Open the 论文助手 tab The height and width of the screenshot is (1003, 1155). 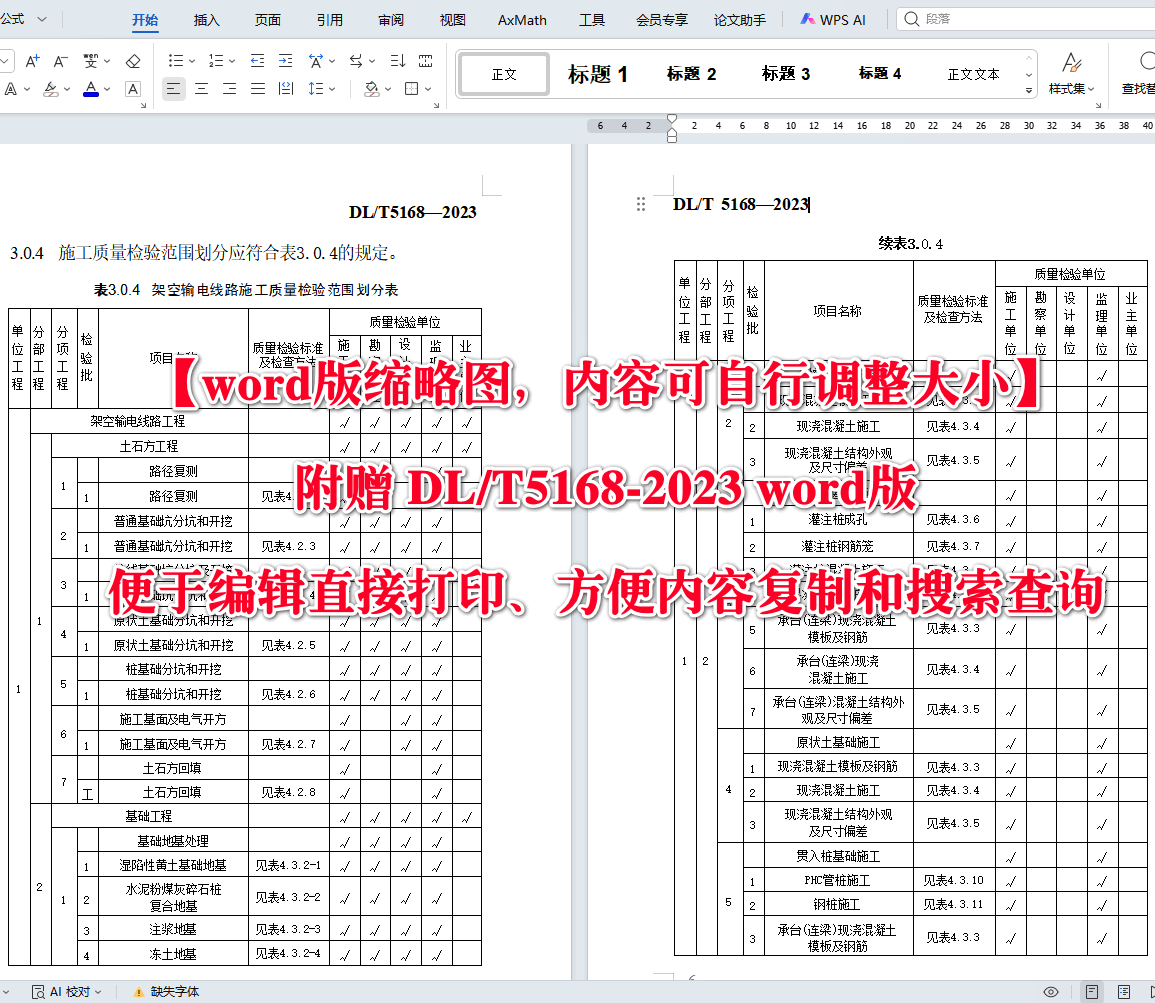[740, 20]
